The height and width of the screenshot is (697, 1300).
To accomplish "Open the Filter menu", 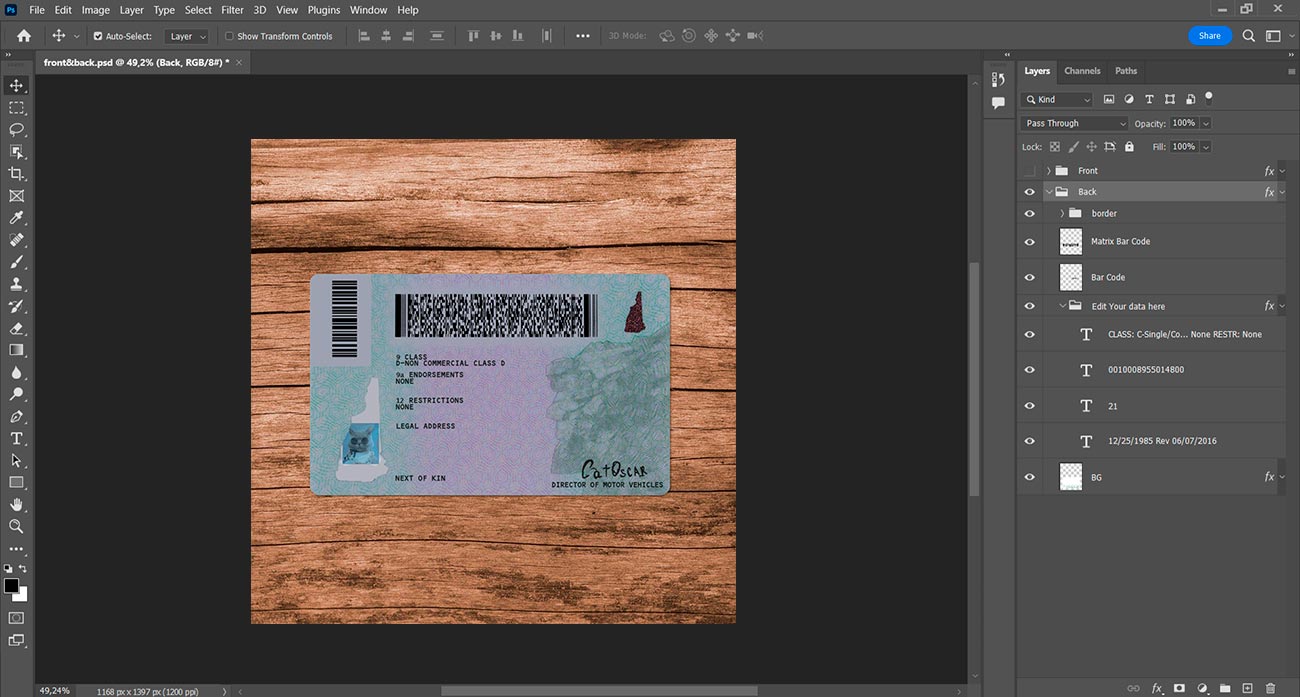I will coord(232,10).
